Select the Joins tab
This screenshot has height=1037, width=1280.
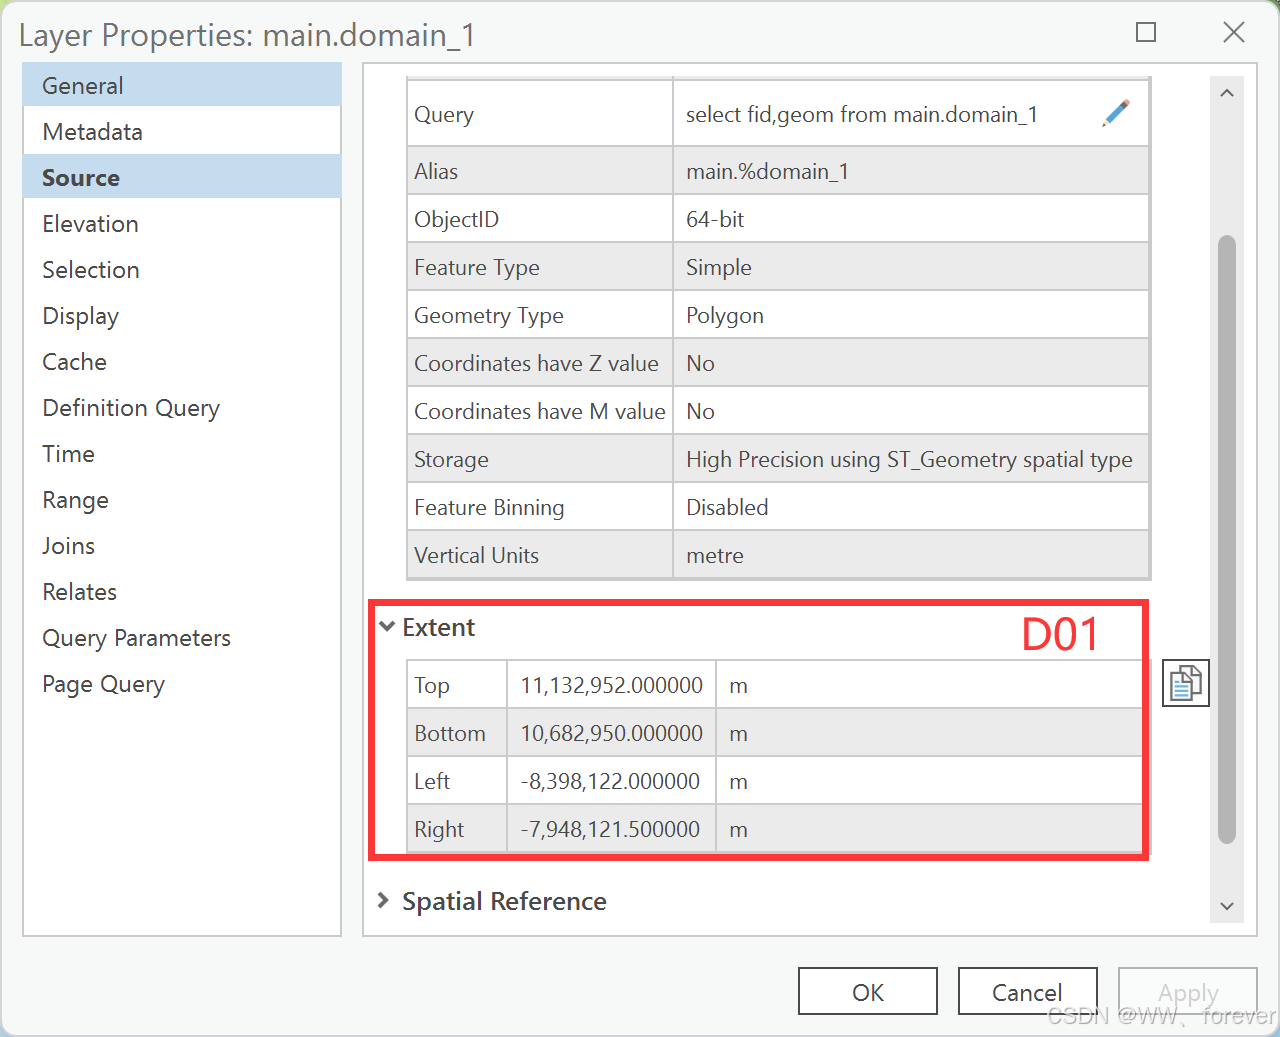click(x=182, y=545)
